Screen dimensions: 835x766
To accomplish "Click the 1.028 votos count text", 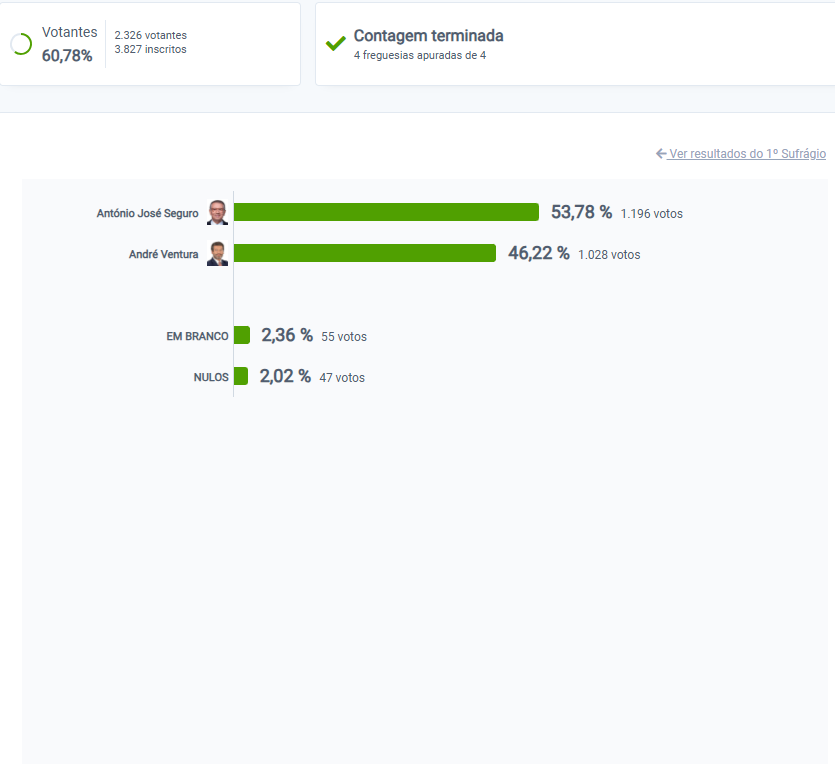I will pyautogui.click(x=609, y=255).
